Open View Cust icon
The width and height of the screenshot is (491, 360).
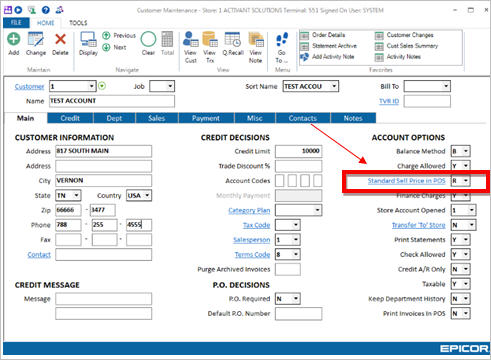pos(190,39)
